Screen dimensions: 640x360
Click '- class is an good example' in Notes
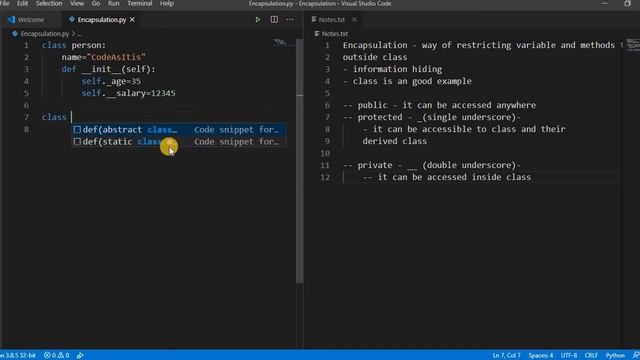tap(407, 81)
